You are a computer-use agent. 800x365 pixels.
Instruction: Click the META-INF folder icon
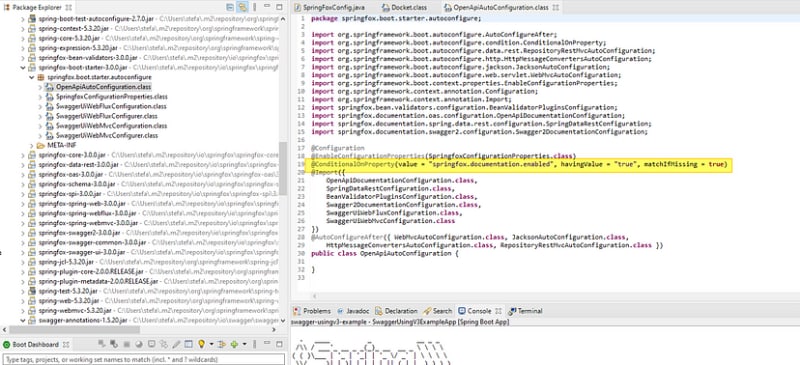41,145
